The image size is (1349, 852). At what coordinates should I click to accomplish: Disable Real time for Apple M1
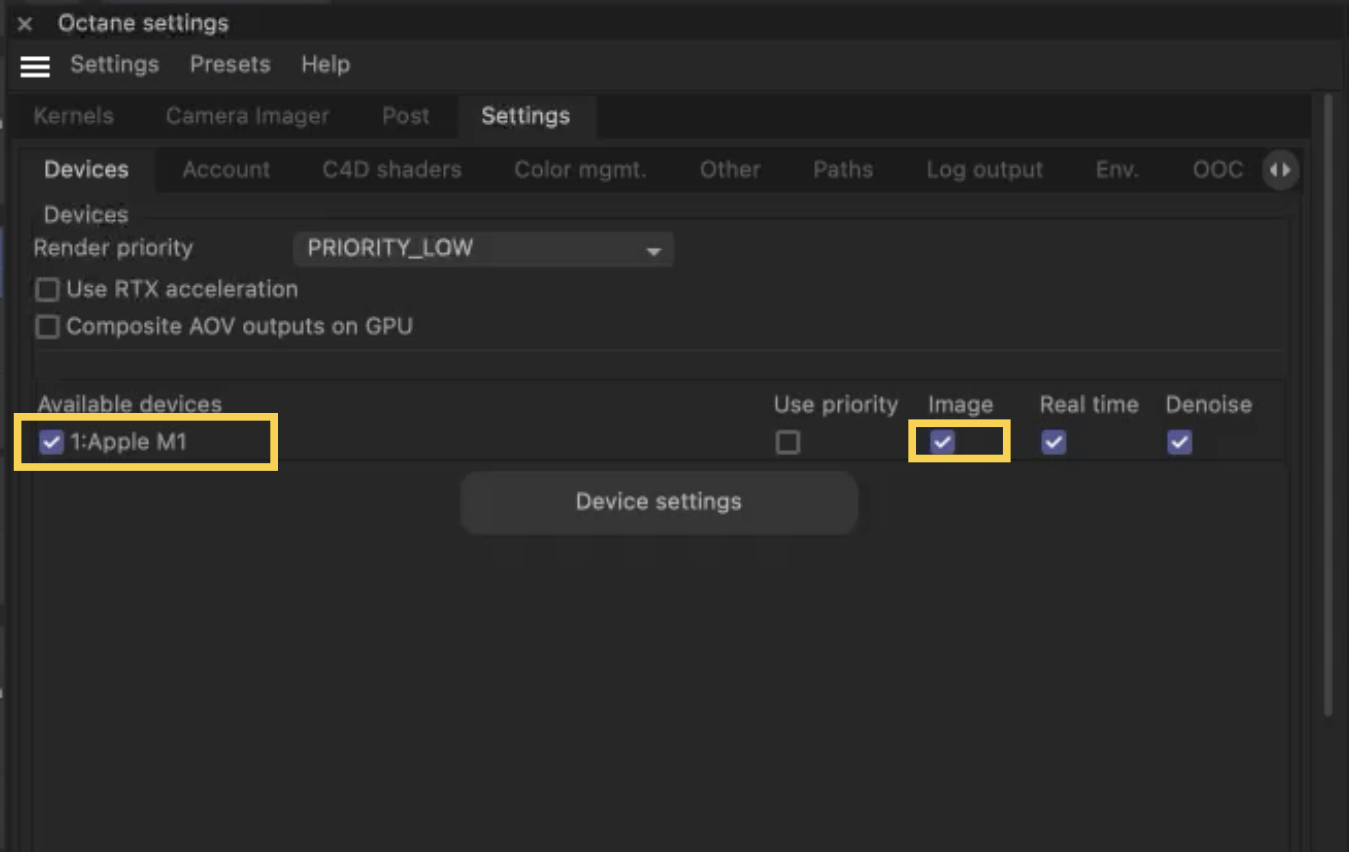point(1053,442)
